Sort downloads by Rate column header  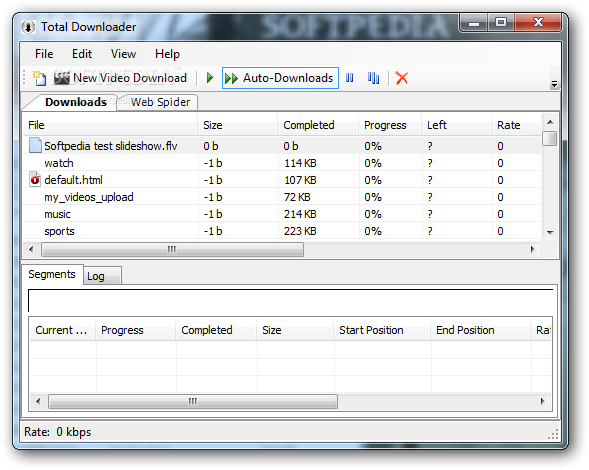(517, 125)
